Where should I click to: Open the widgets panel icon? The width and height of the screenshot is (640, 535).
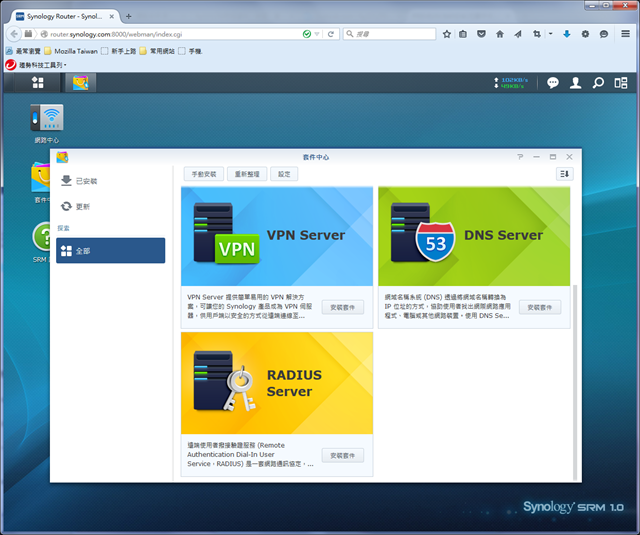point(621,83)
